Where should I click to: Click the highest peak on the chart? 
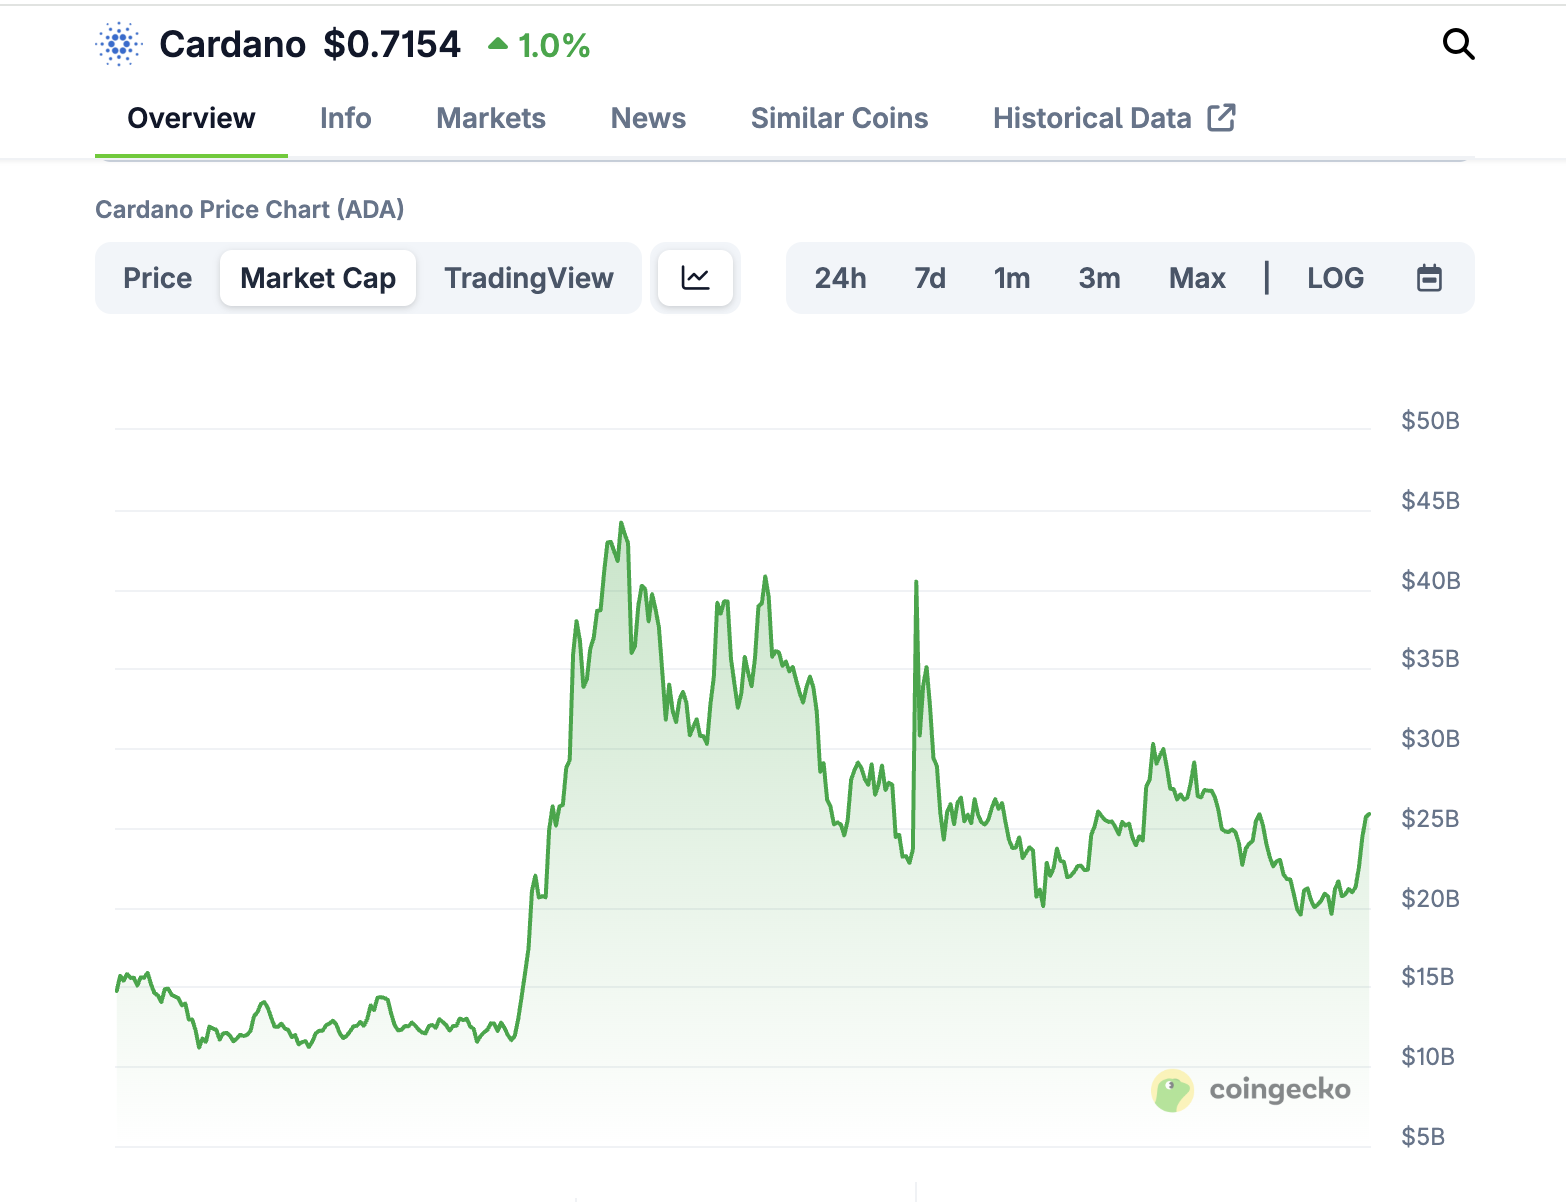[x=621, y=523]
